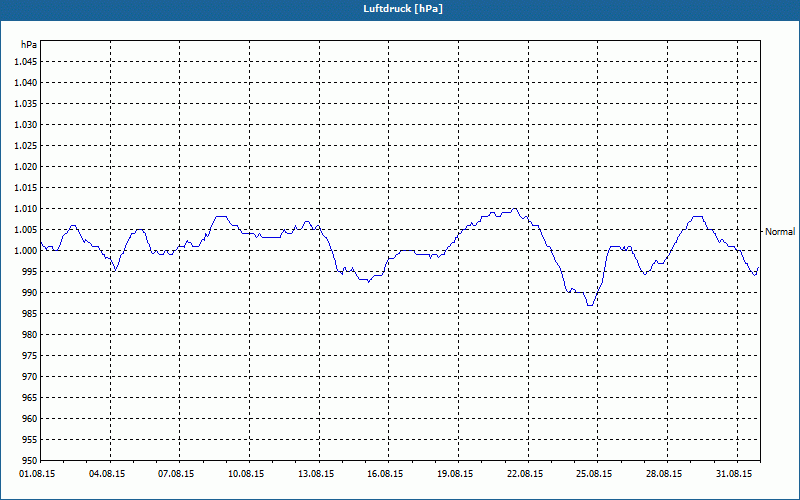
Task: Click the 1.035 axis value
Action: tap(26, 104)
